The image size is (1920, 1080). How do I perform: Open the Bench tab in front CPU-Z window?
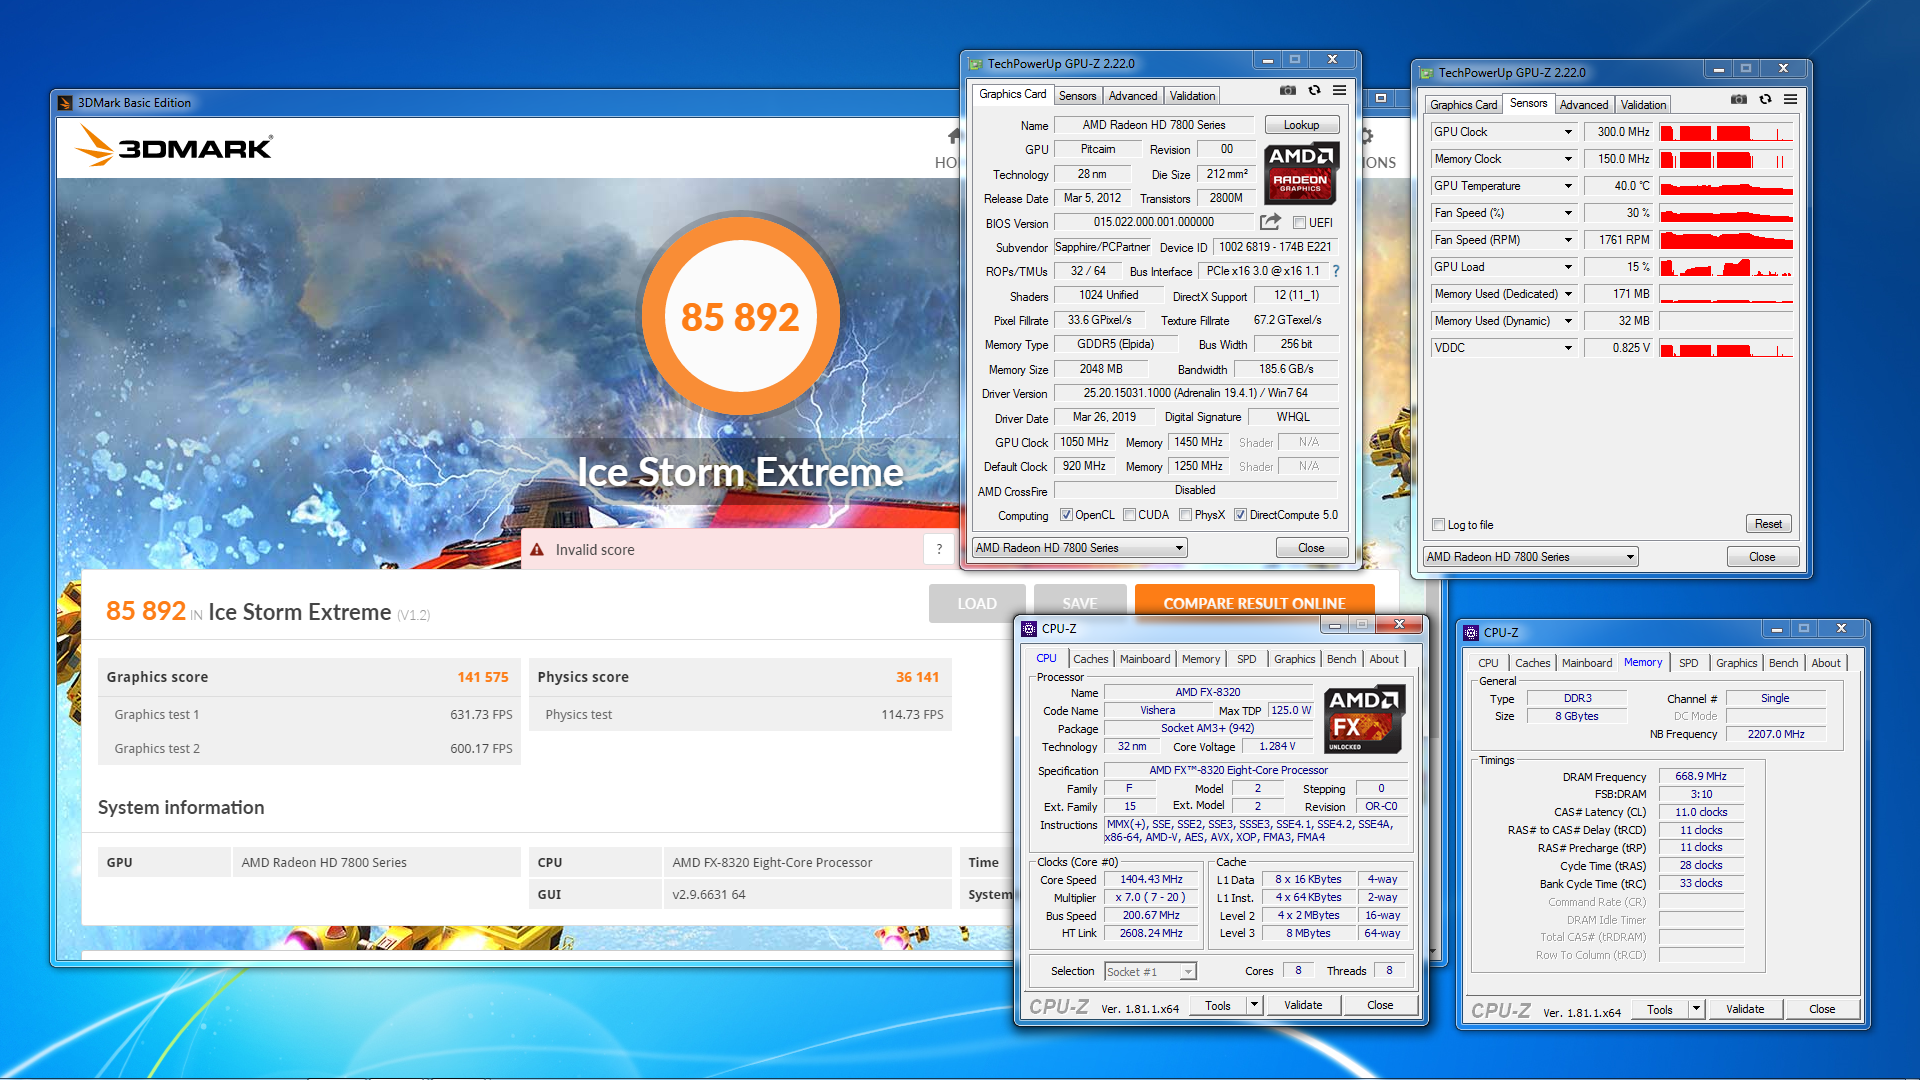(x=1341, y=659)
